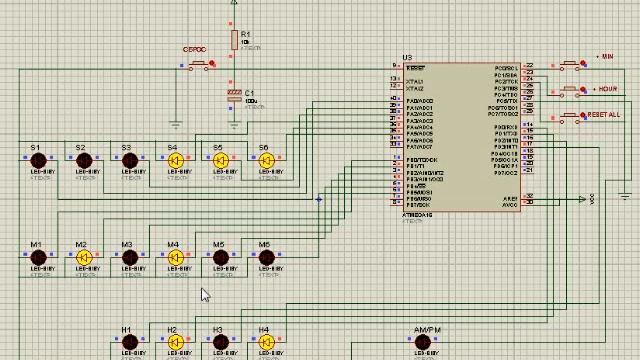Screen dimensions: 640x360
Task: Click the AREF pin label on chip
Action: [x=511, y=199]
